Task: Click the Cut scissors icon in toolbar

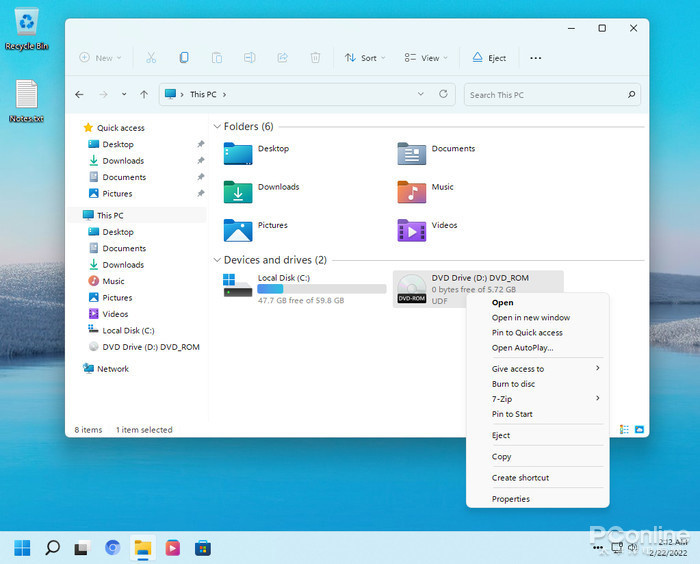Action: pyautogui.click(x=151, y=58)
